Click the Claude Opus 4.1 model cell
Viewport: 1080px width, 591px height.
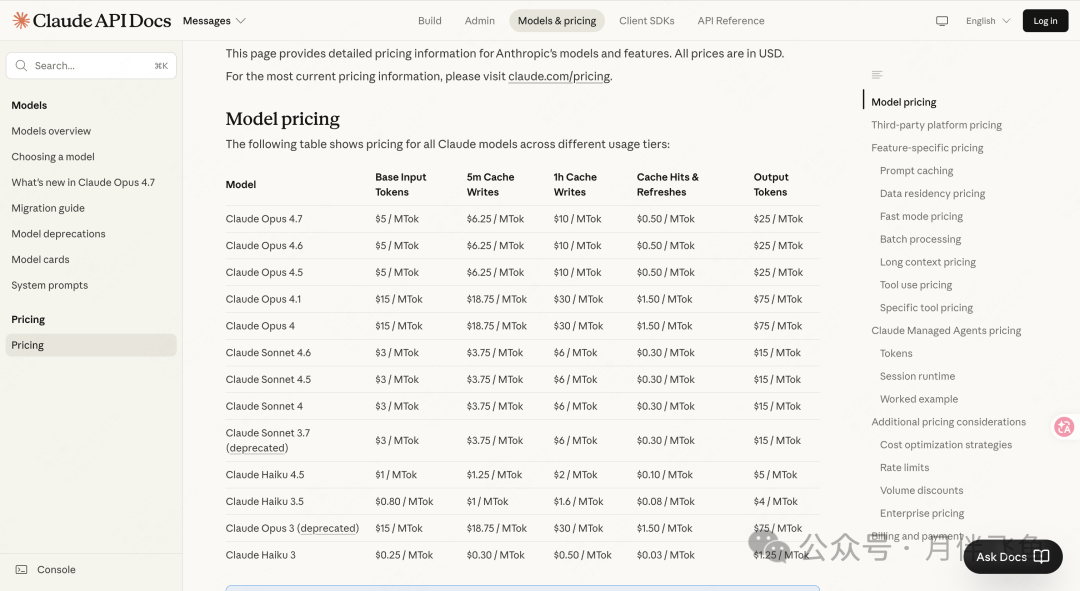263,299
